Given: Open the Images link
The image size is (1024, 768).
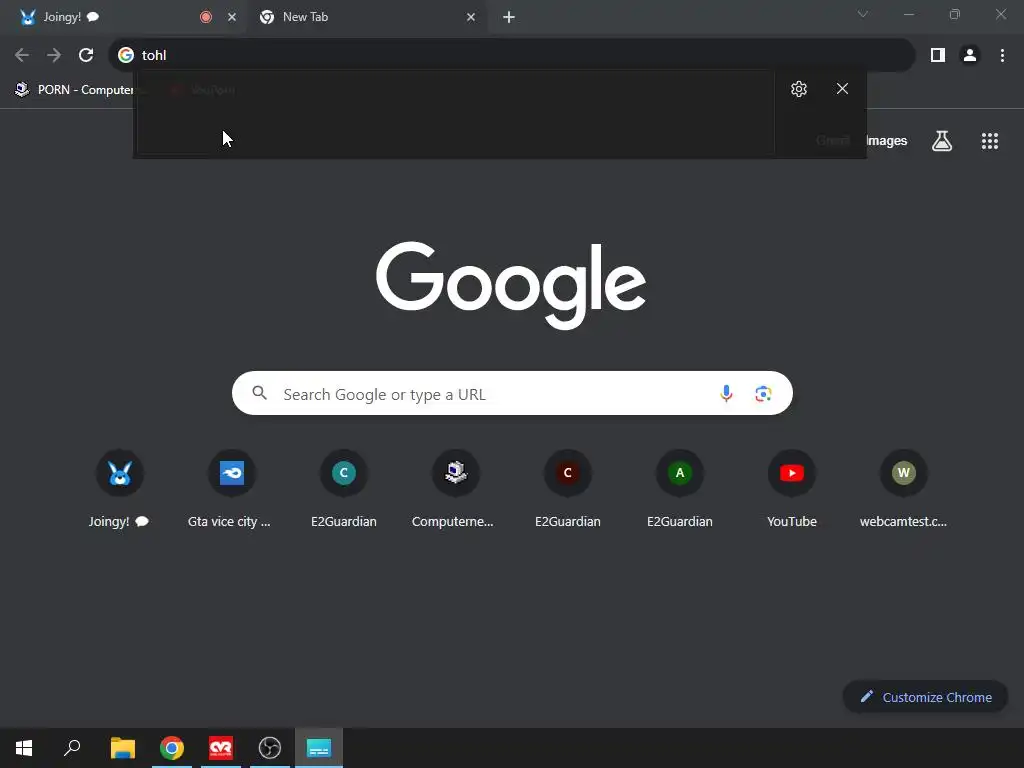Looking at the screenshot, I should (x=886, y=140).
